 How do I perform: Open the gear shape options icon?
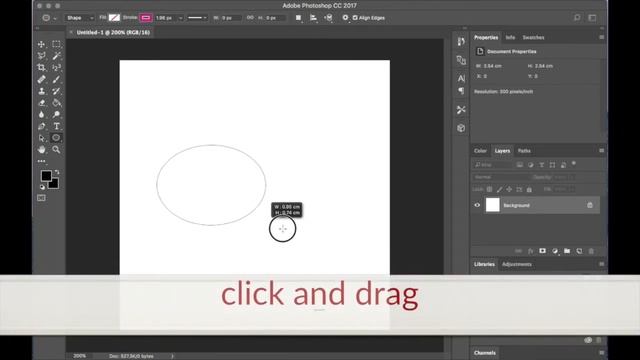(x=345, y=18)
